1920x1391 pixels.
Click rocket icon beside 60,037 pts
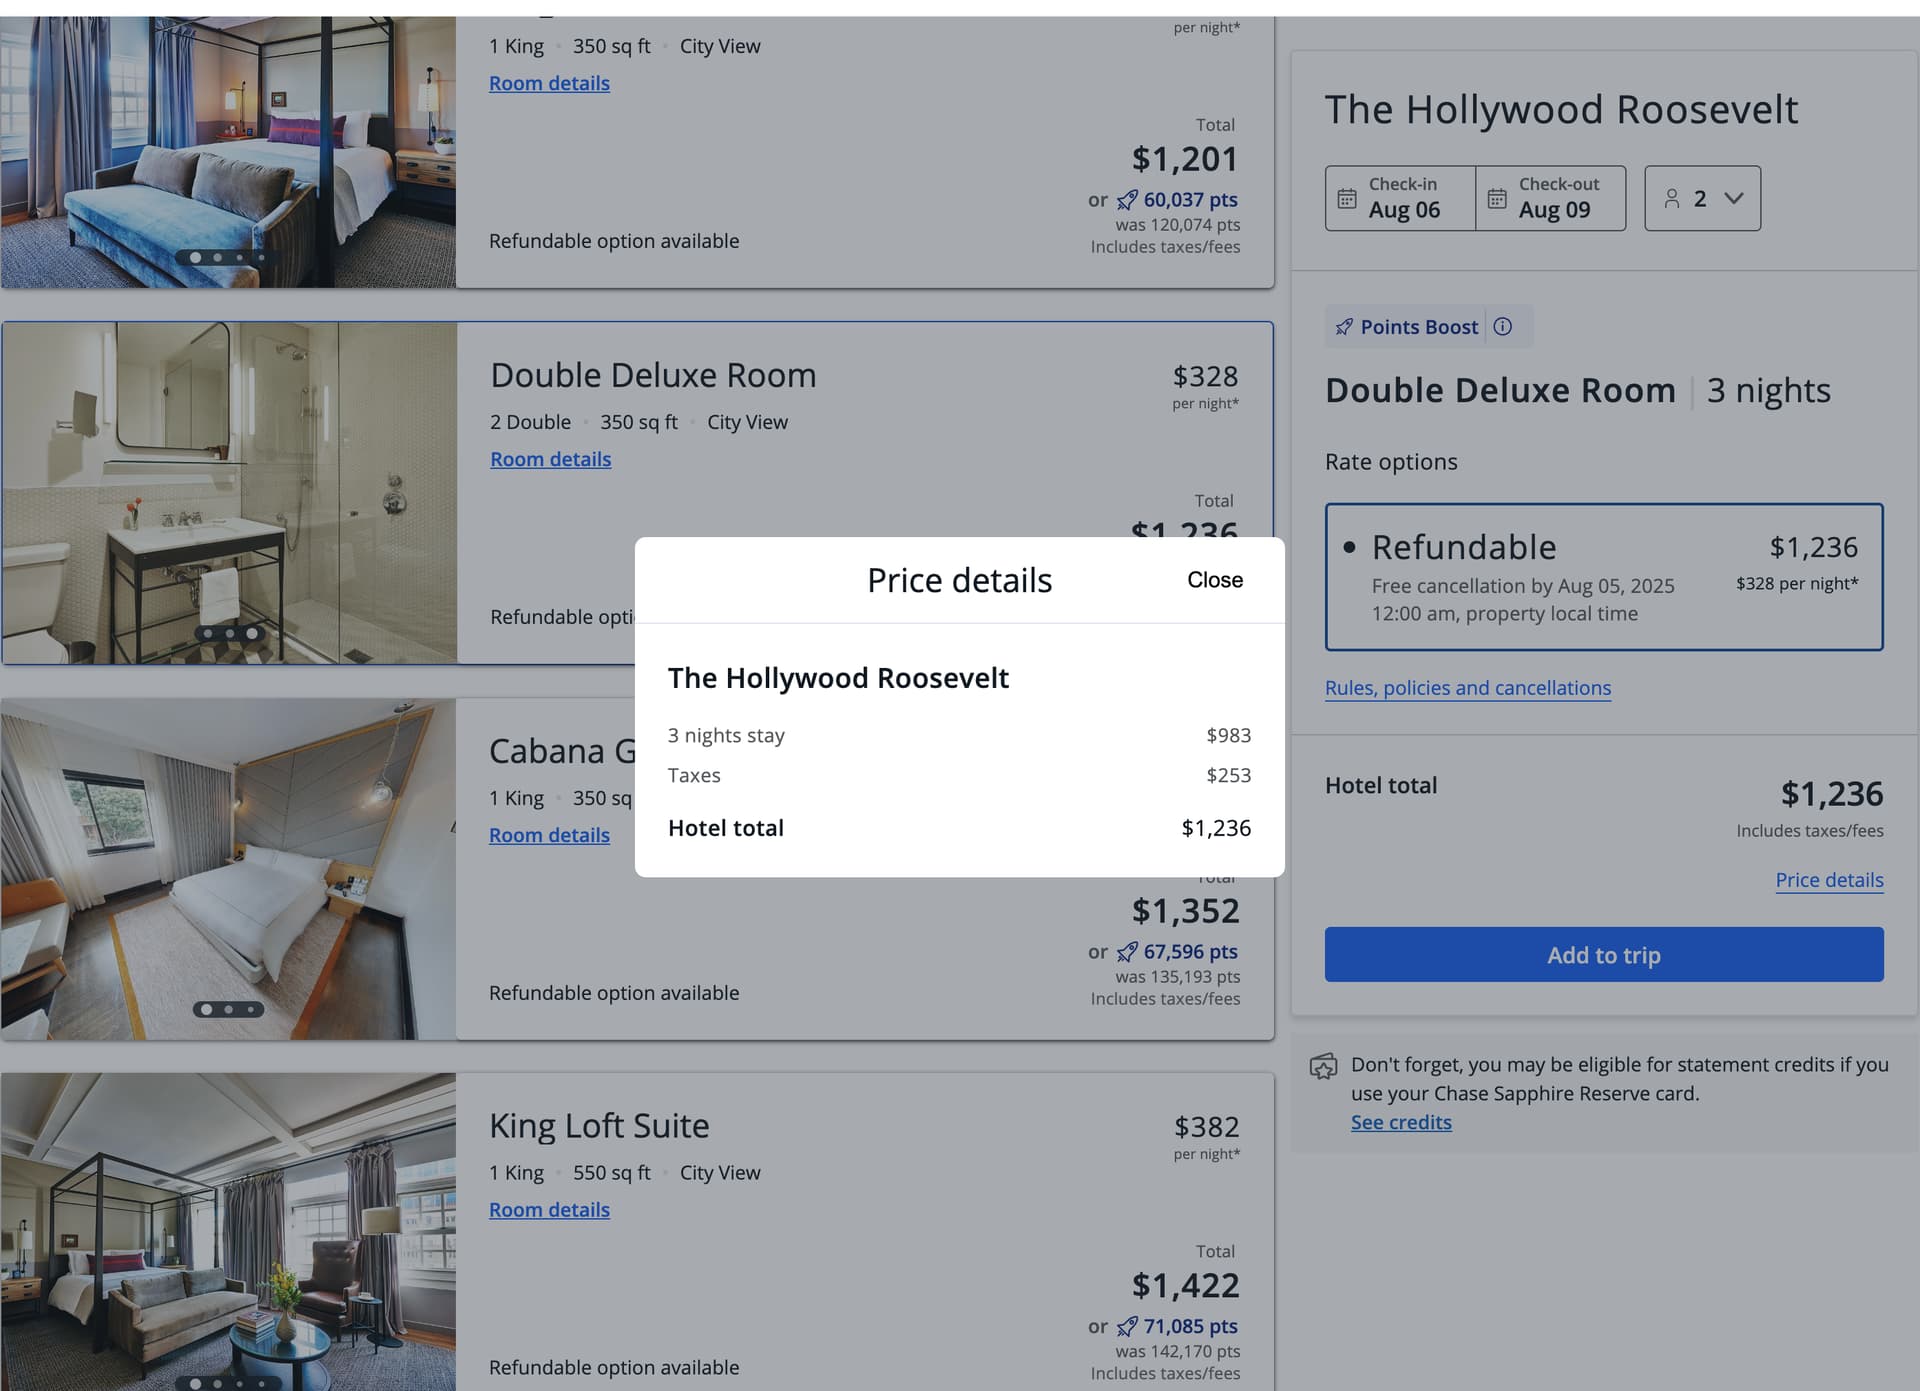coord(1127,200)
